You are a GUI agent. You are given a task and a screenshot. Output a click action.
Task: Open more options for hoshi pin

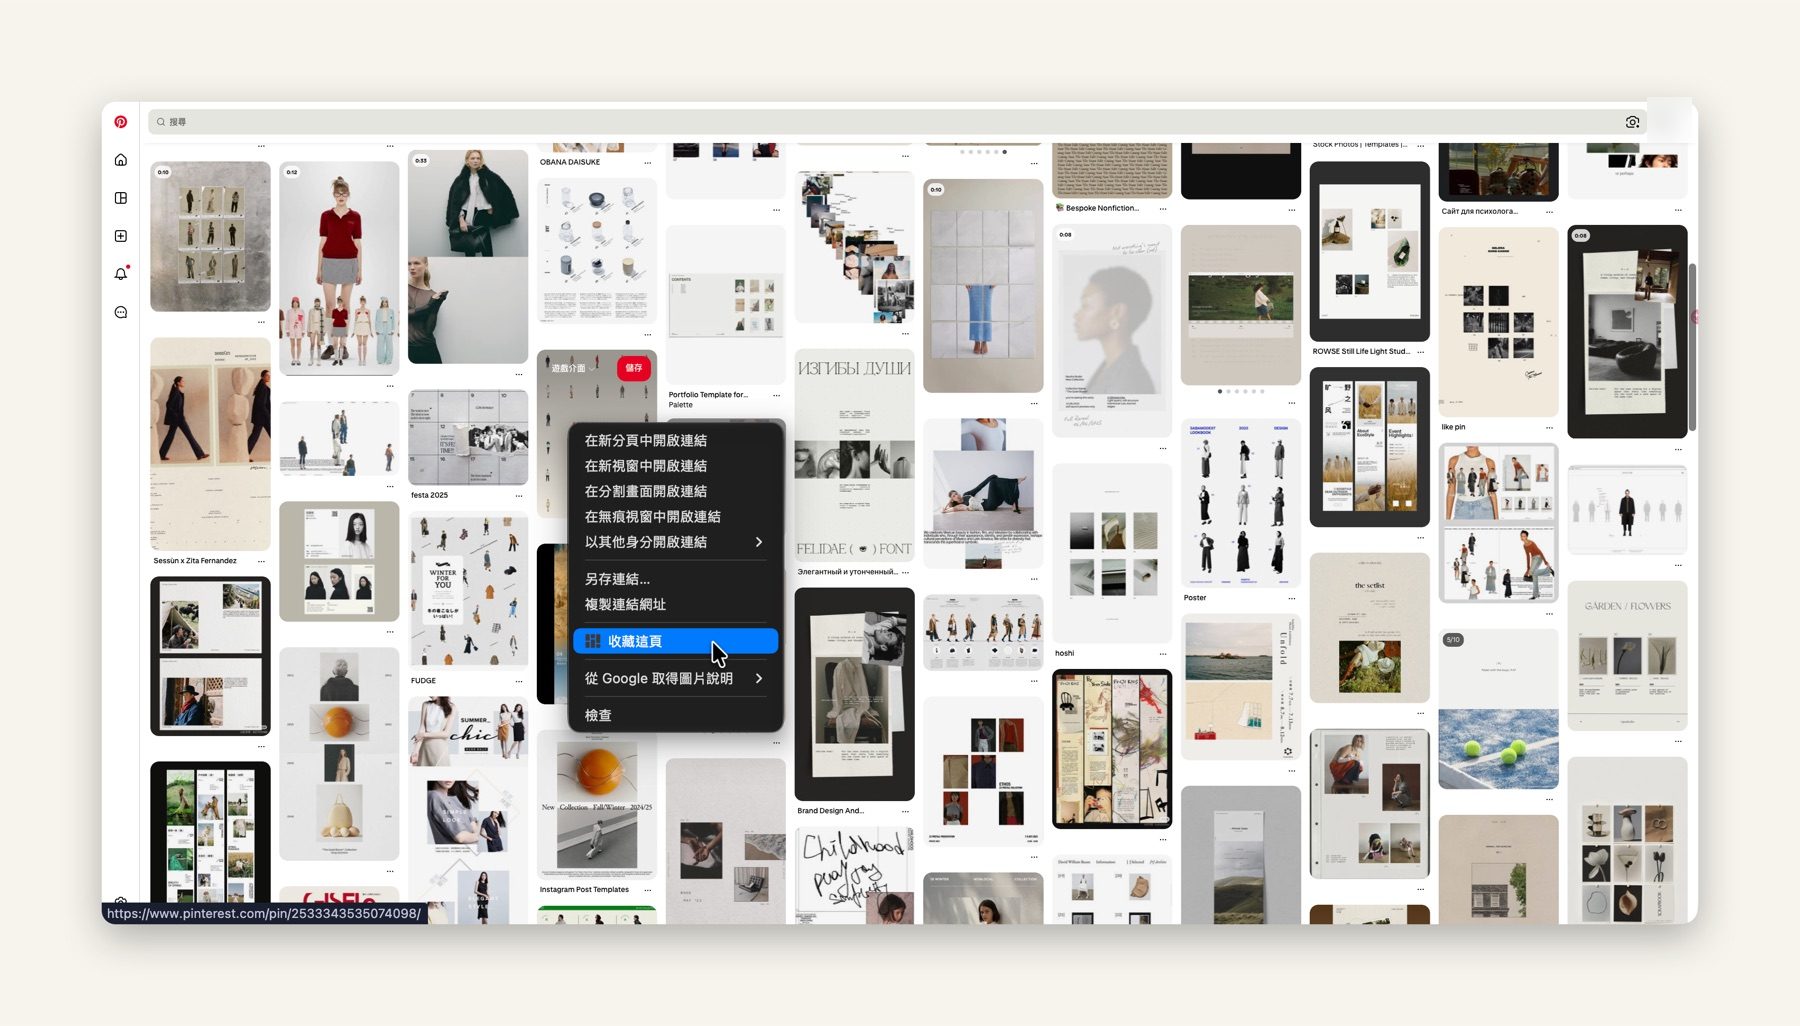(1163, 653)
